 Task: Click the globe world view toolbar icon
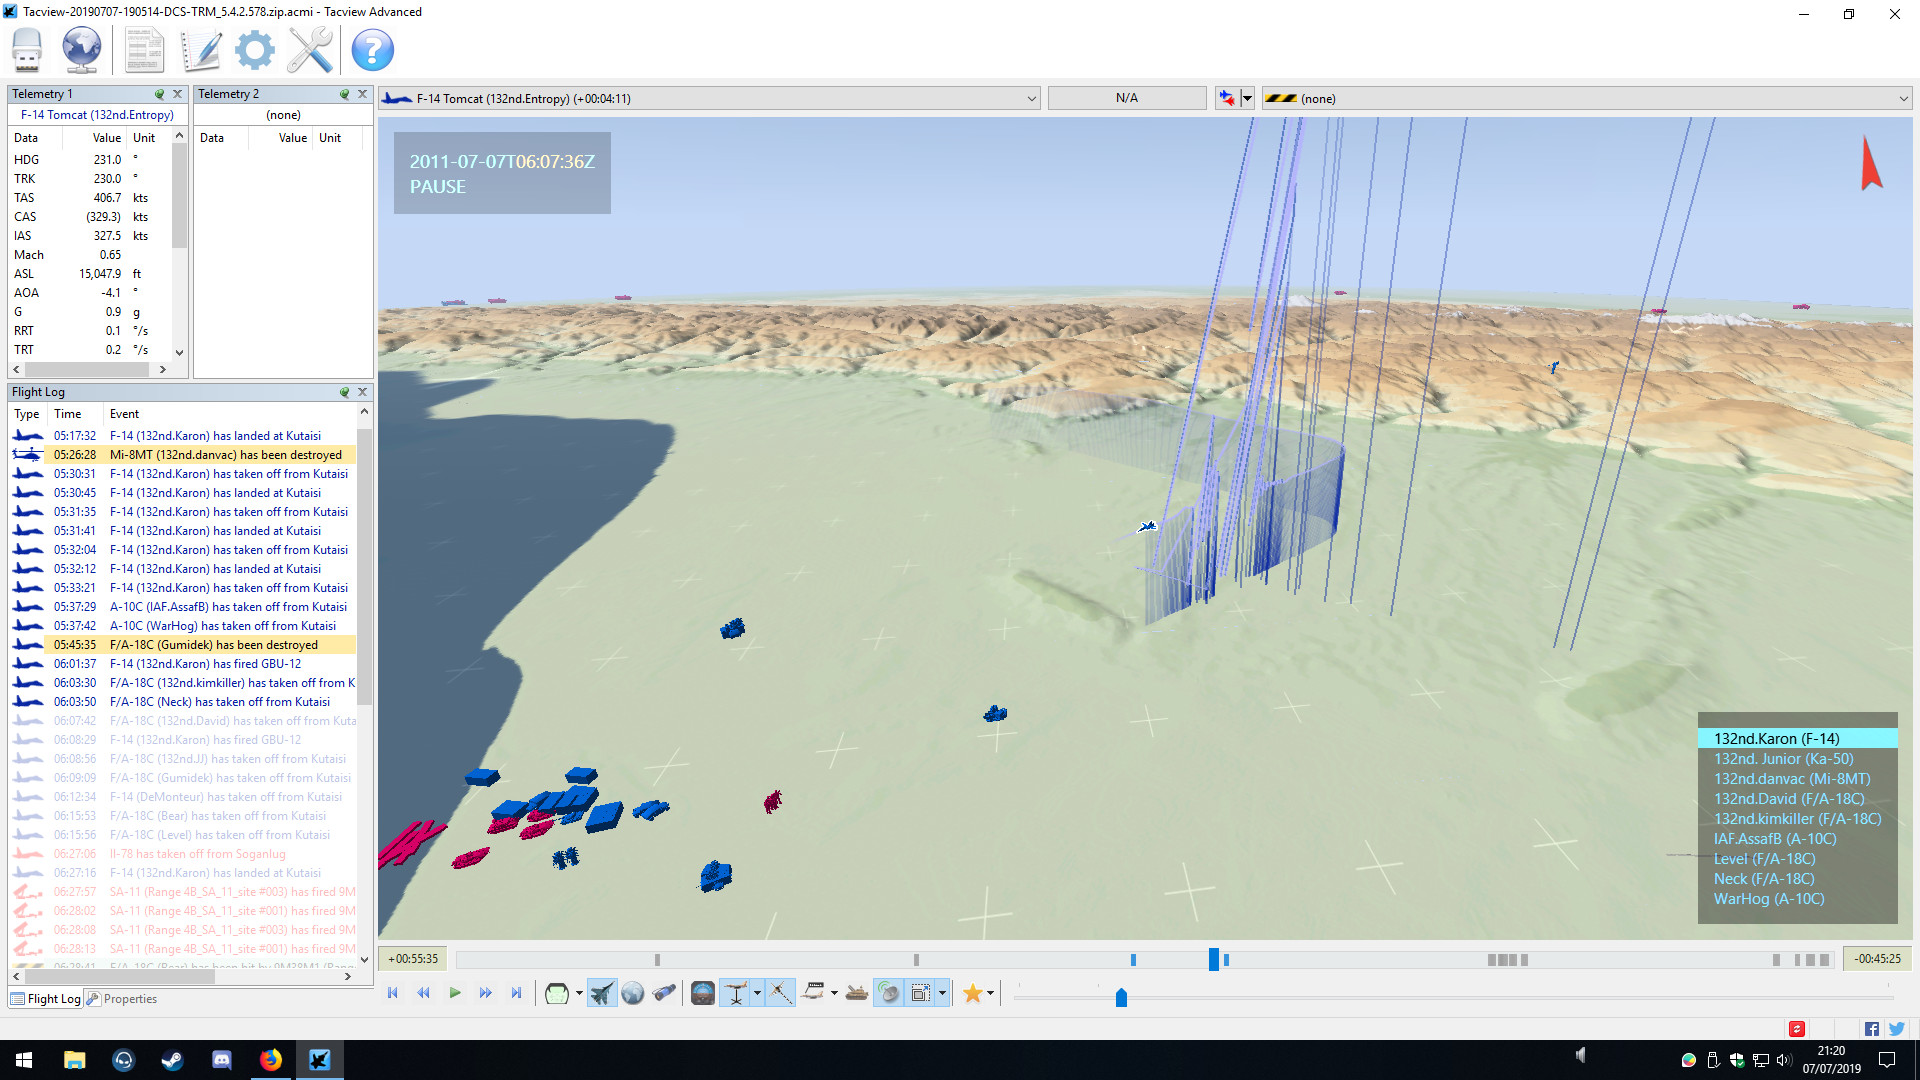click(x=82, y=49)
